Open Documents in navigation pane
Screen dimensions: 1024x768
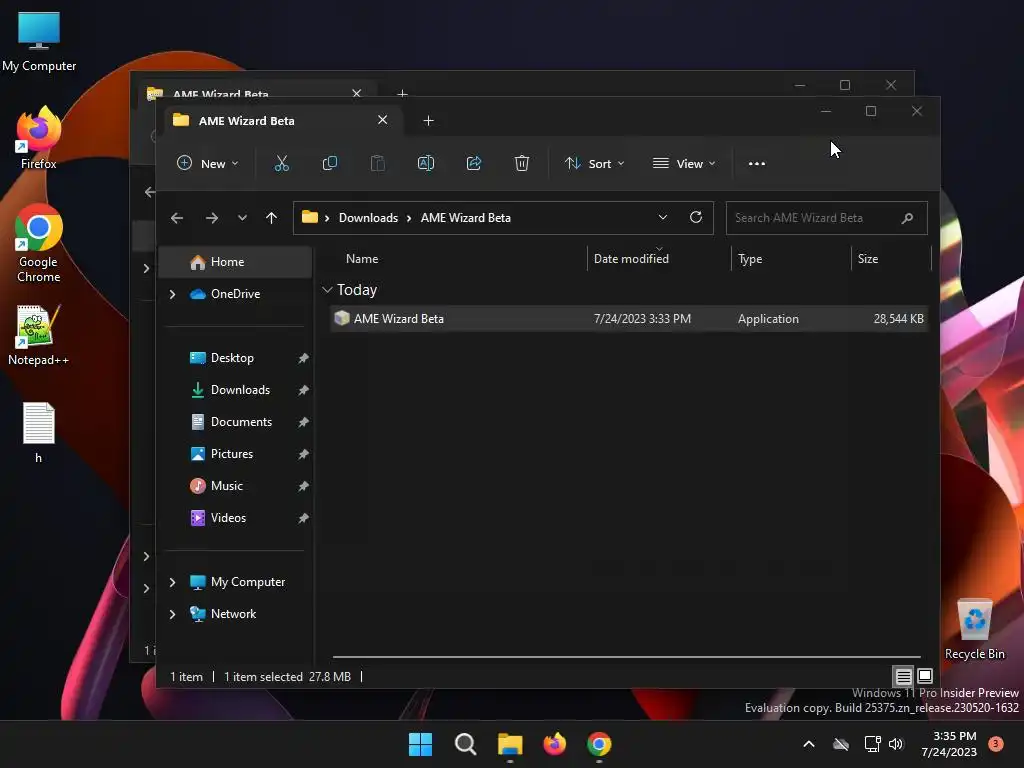coord(241,422)
